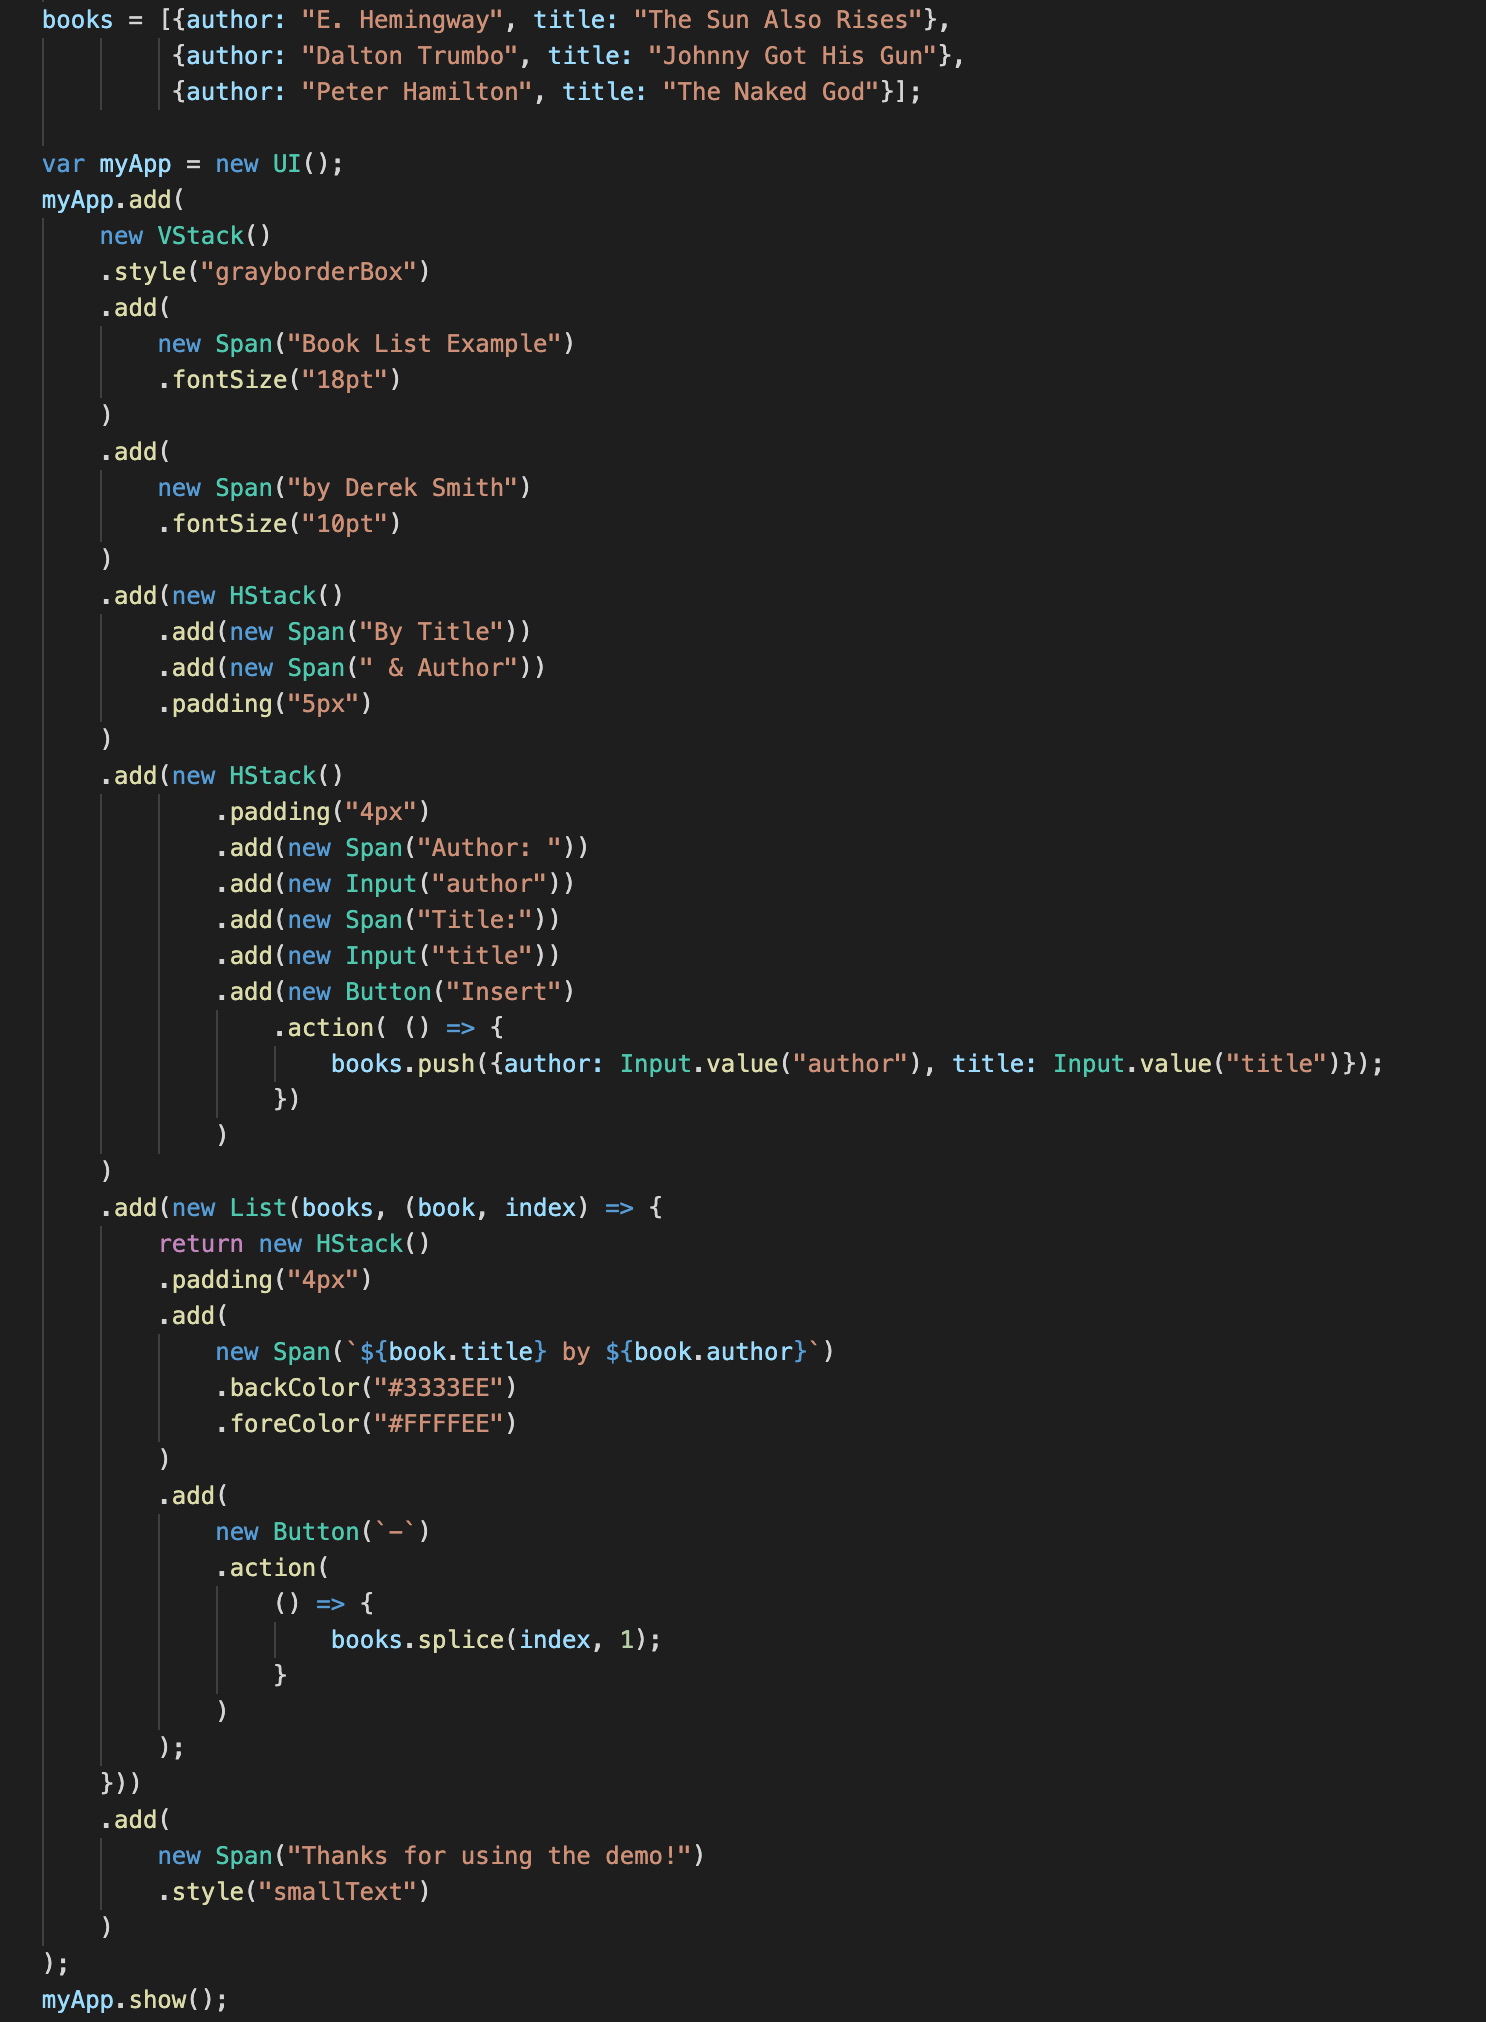Click the return keyword
This screenshot has width=1486, height=2022.
point(200,1244)
